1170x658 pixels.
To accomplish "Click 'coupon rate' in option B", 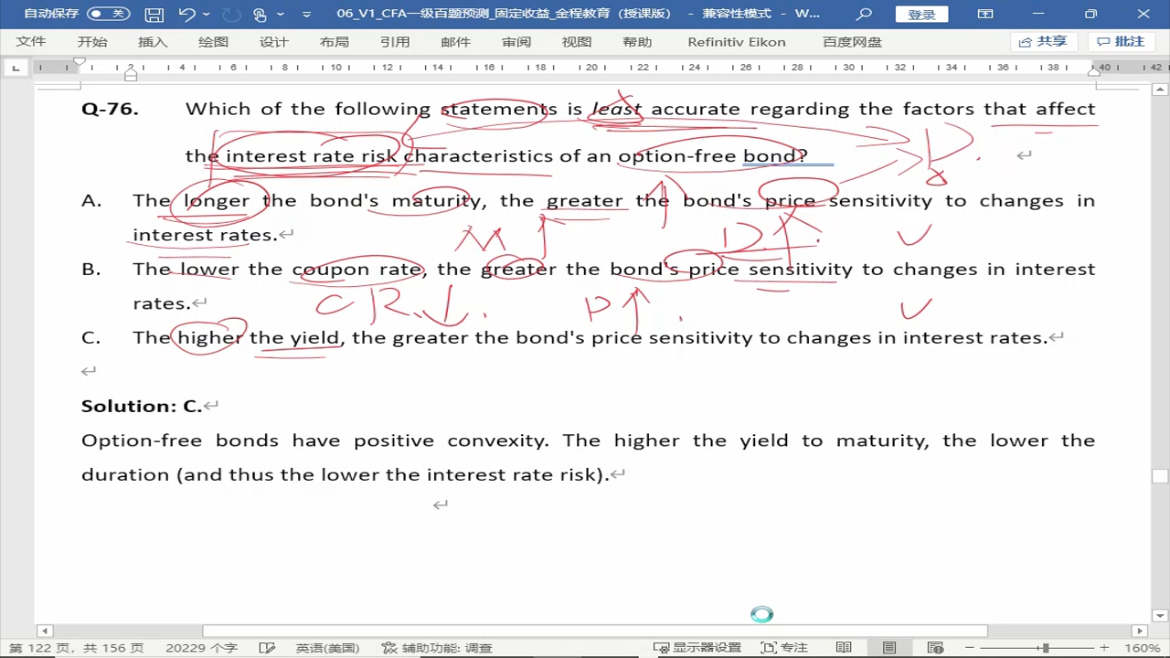I will [356, 269].
